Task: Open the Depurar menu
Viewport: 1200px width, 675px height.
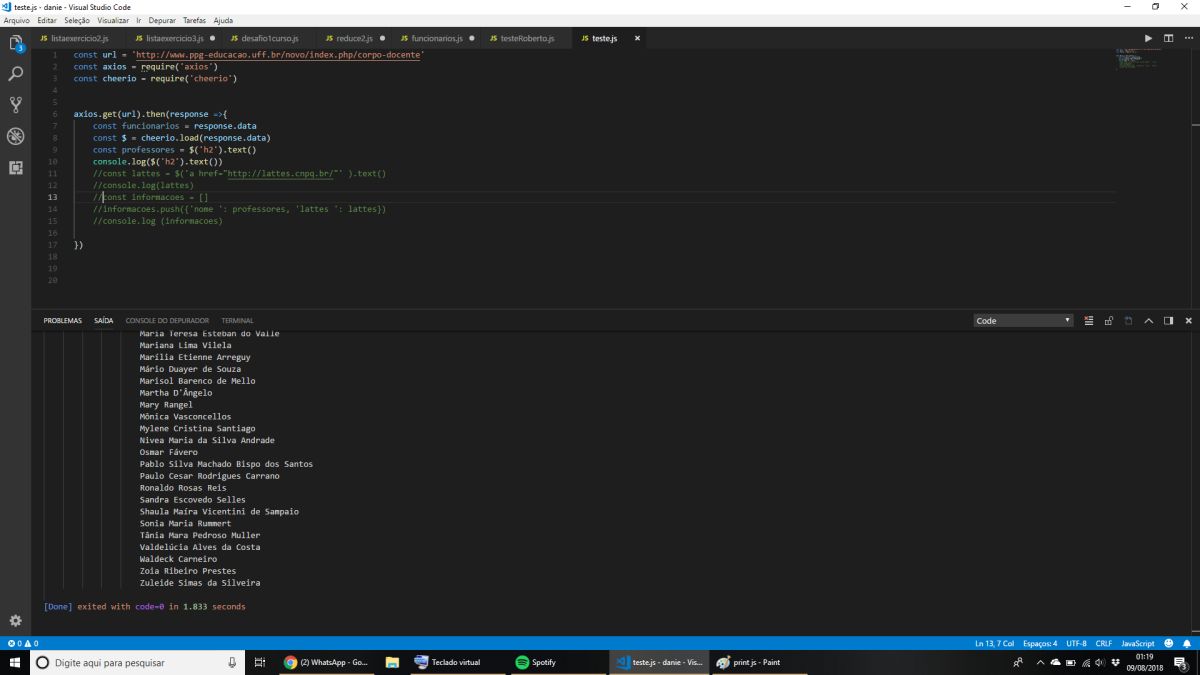Action: click(162, 20)
